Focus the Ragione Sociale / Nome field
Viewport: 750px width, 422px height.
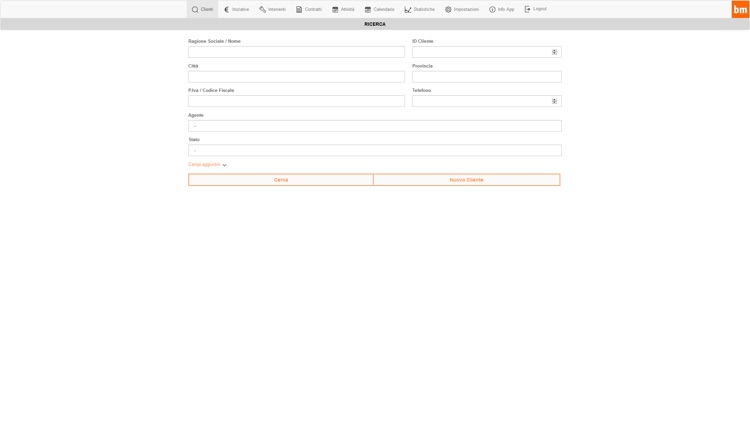[x=296, y=52]
